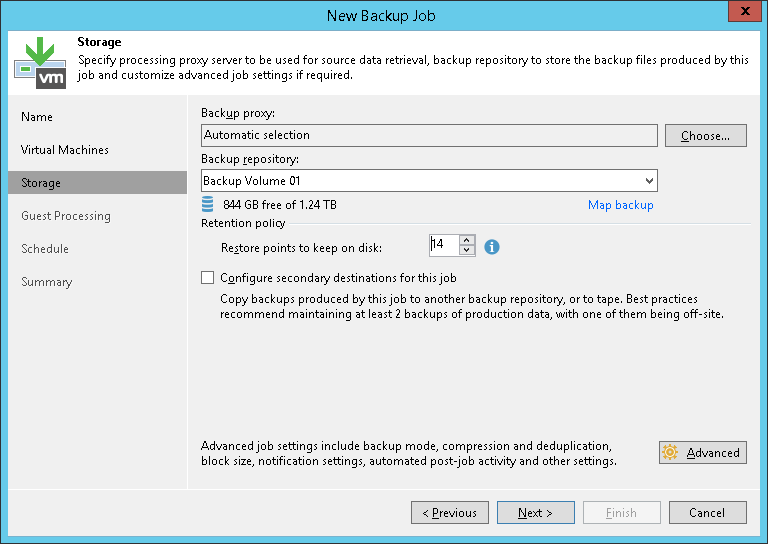
Task: Open the Schedule step
Action: point(45,249)
